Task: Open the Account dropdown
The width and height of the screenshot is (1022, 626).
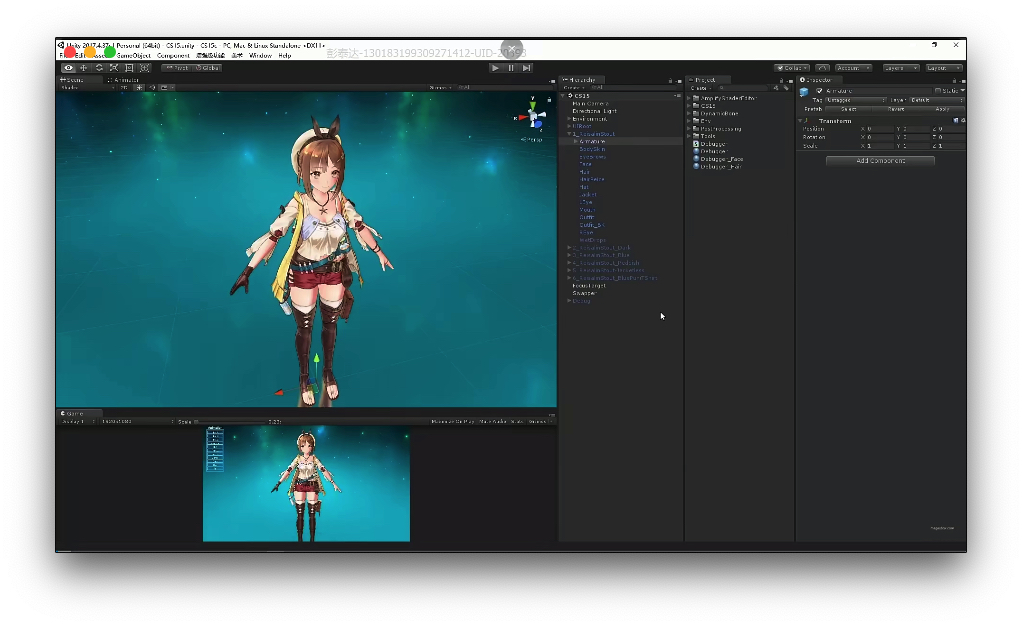Action: coord(853,68)
